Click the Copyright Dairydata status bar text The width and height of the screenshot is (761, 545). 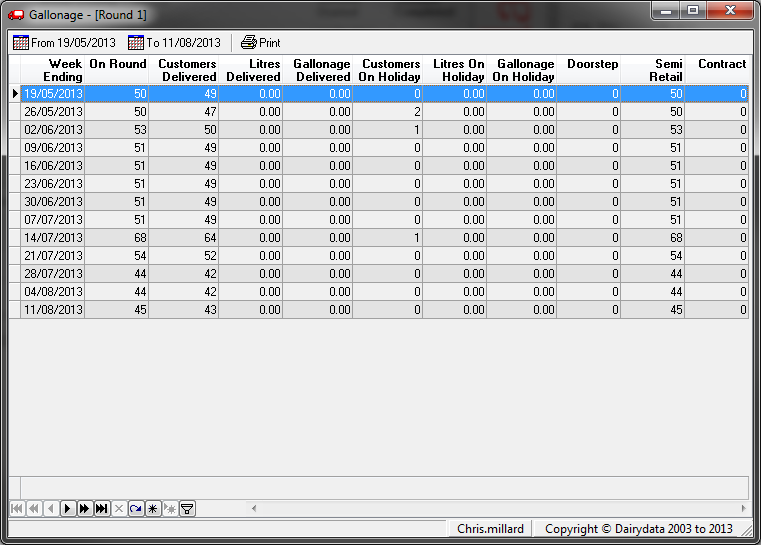639,528
